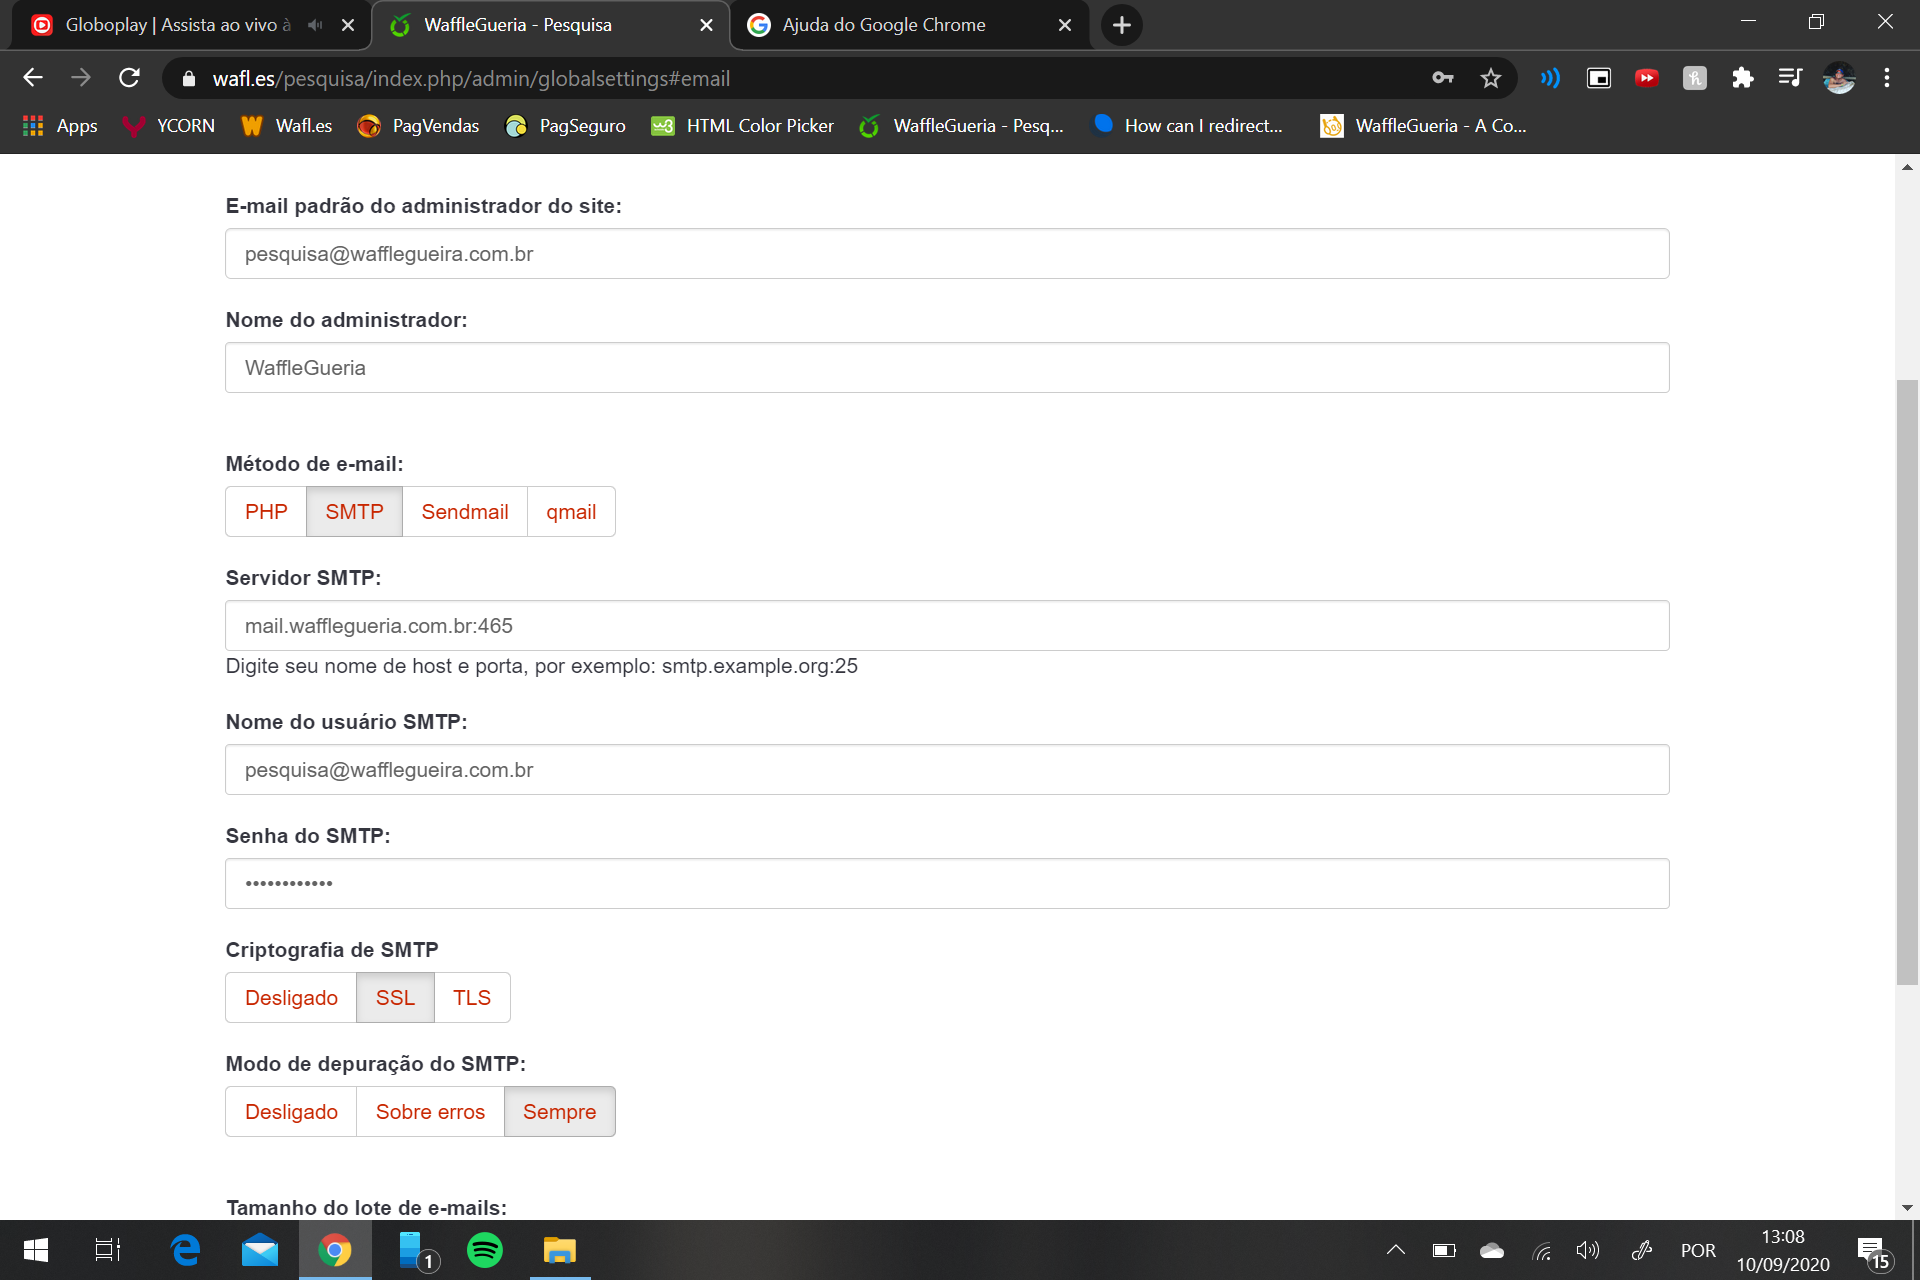Click the Servidor SMTP input field

pyautogui.click(x=946, y=626)
